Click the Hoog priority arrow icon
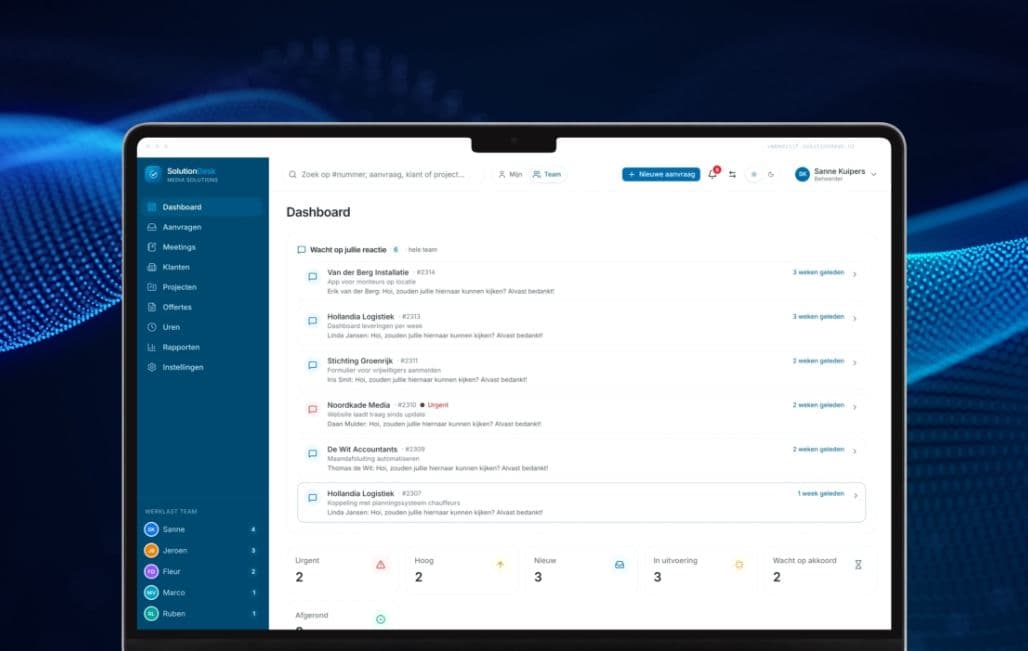Viewport: 1028px width, 651px height. (x=500, y=564)
